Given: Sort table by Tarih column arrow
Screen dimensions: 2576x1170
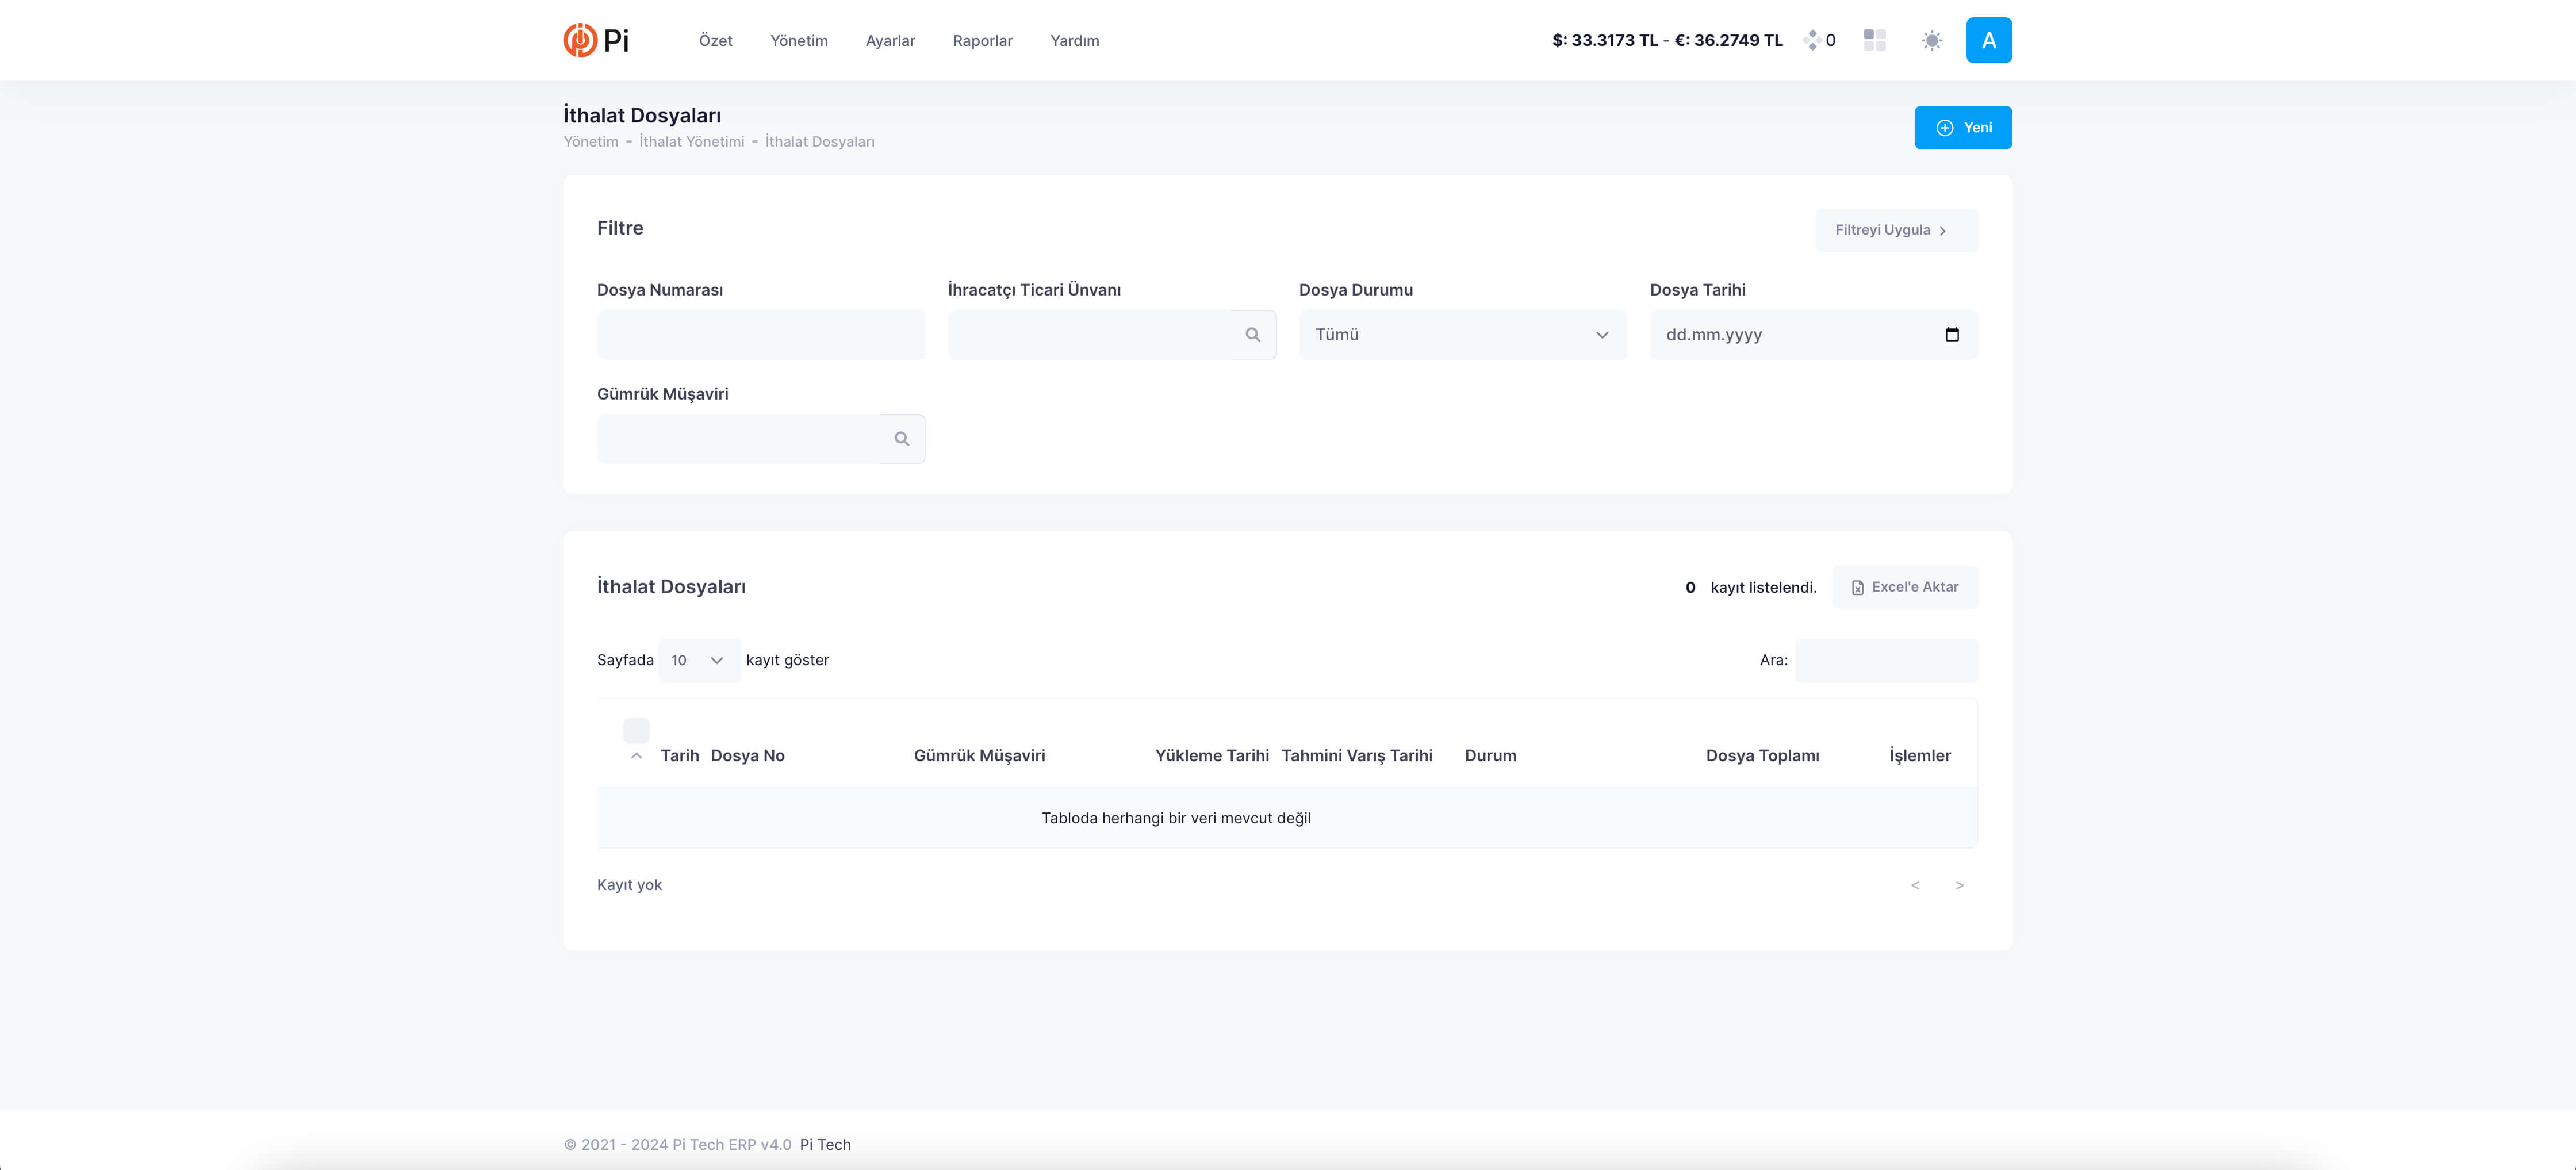Looking at the screenshot, I should (636, 756).
